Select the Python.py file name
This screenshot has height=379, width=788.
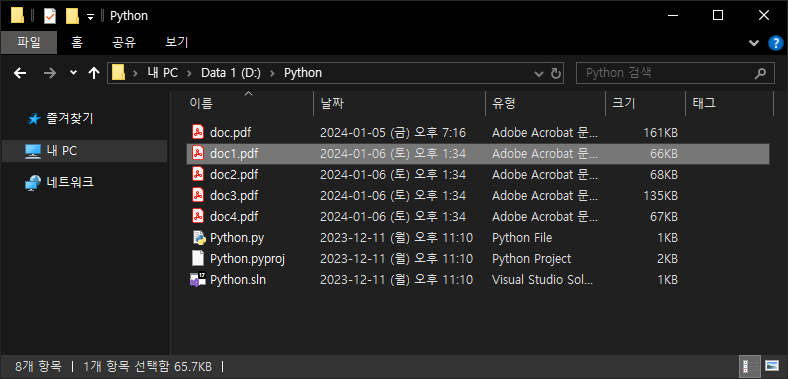pos(237,237)
